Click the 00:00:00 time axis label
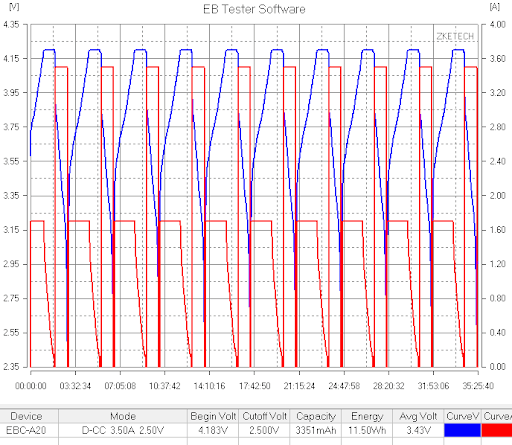This screenshot has height=445, width=512. [31, 386]
